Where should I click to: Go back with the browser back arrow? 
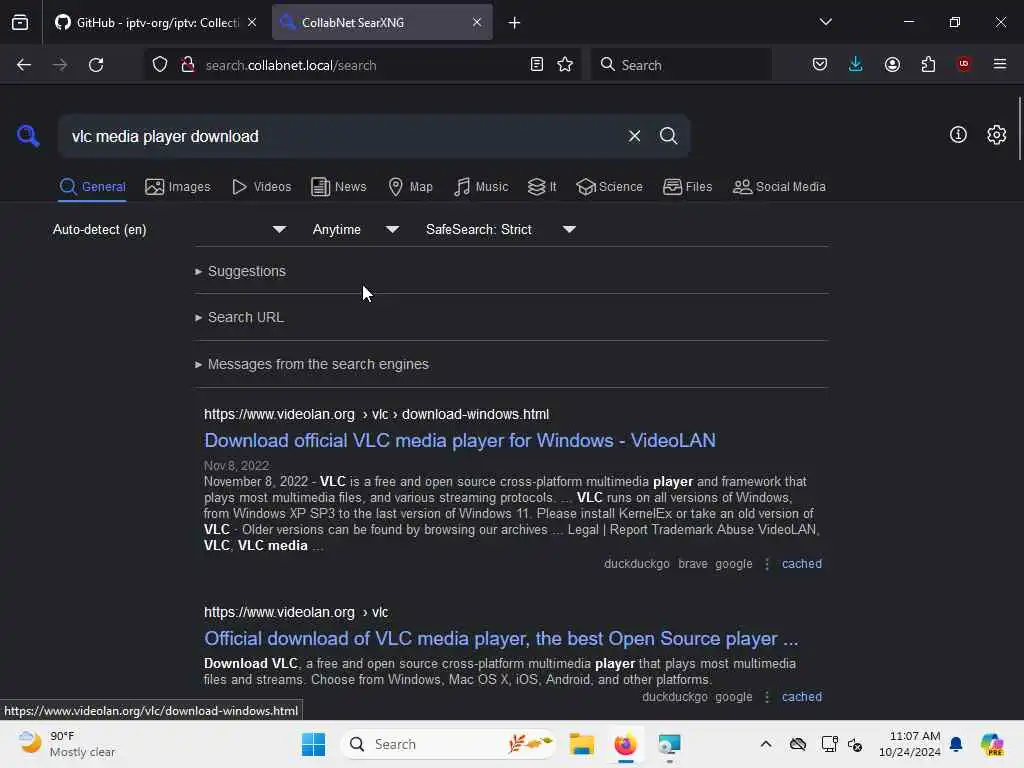[24, 65]
